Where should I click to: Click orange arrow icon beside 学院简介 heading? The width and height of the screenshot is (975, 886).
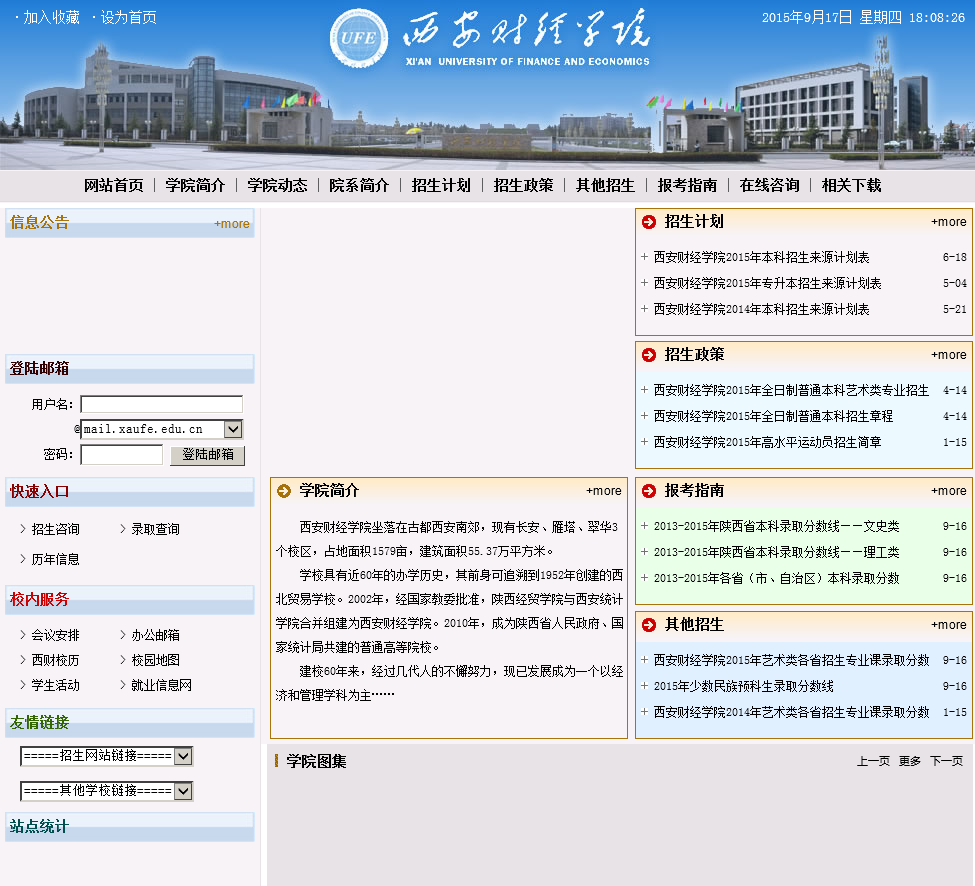click(284, 491)
